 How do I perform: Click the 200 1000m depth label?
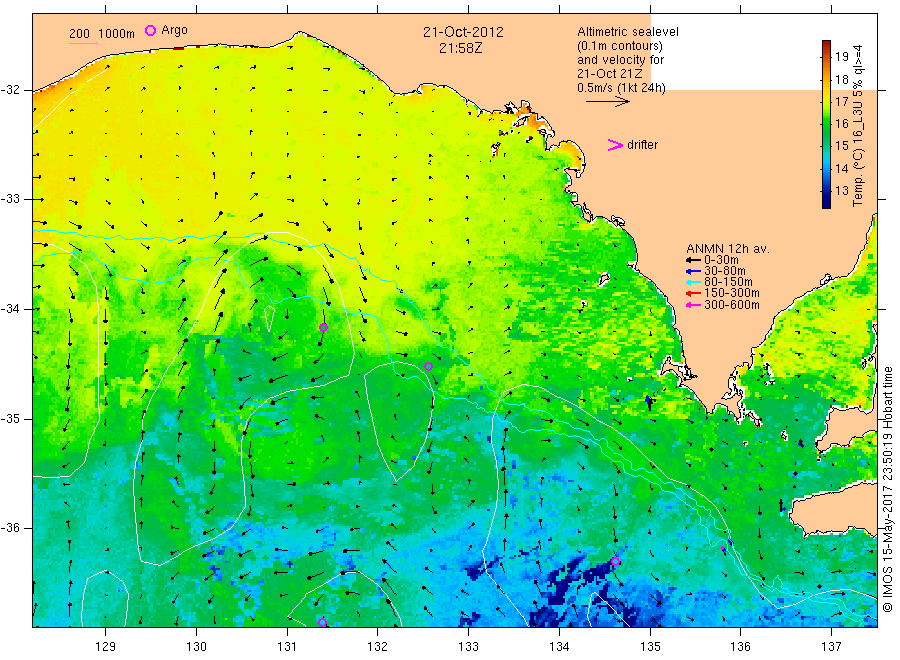tap(102, 34)
